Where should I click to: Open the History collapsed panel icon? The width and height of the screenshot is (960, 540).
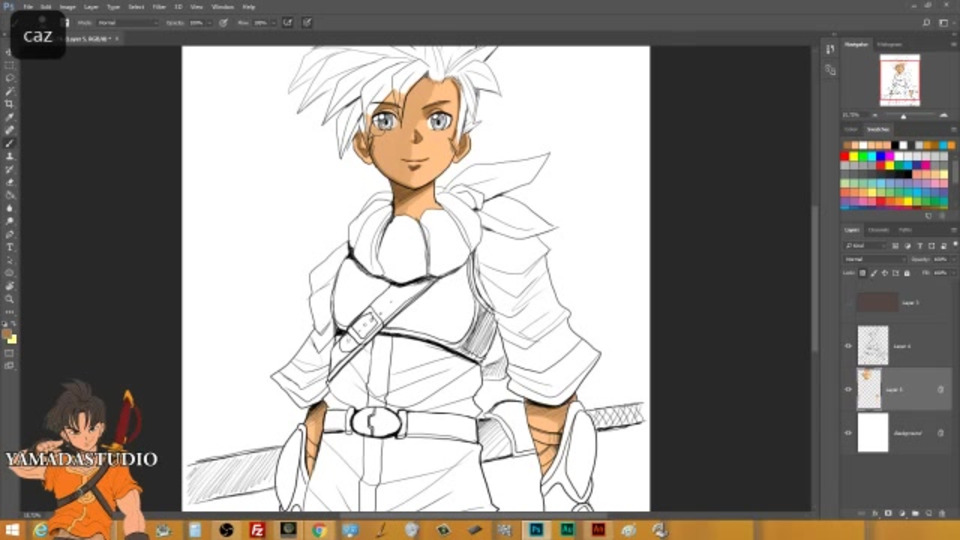[830, 50]
